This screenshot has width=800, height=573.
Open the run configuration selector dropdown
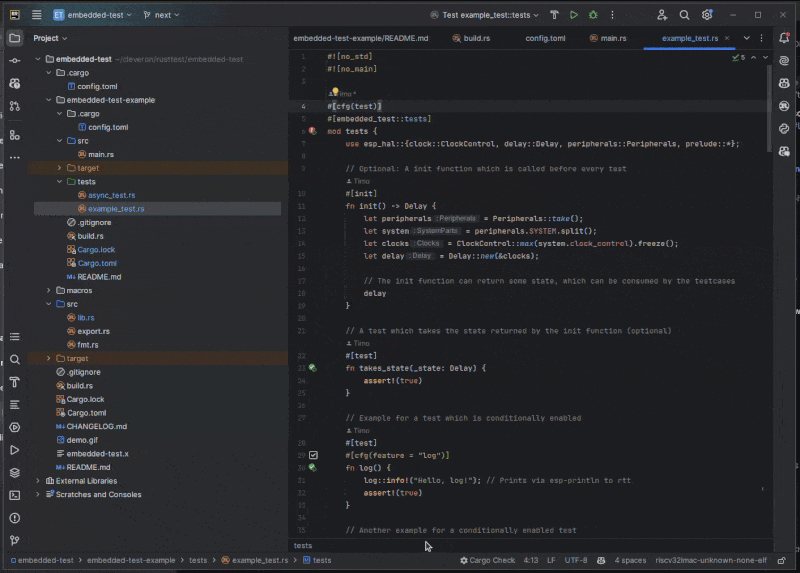point(485,15)
